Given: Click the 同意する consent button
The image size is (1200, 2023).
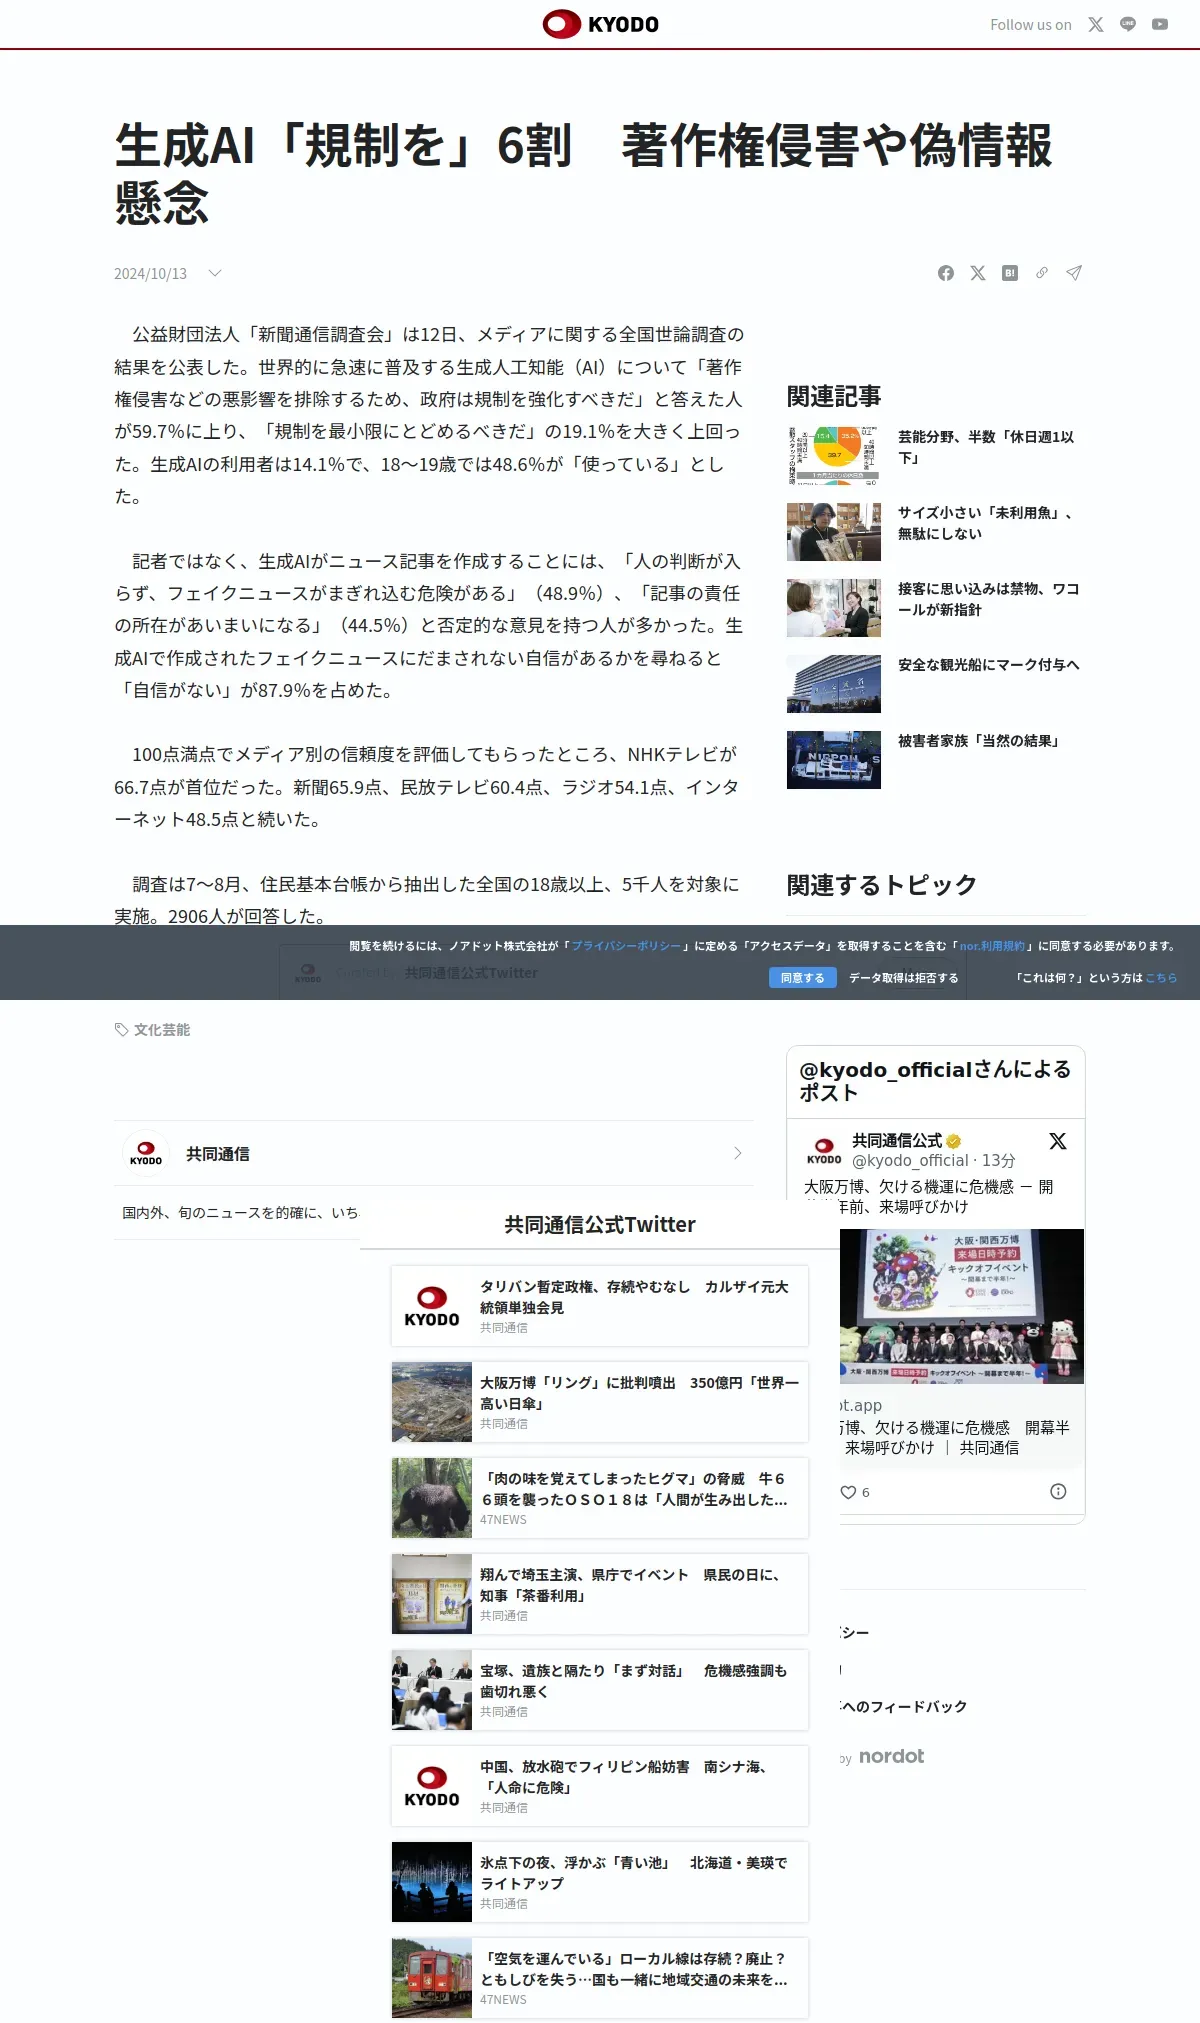Looking at the screenshot, I should tap(803, 978).
